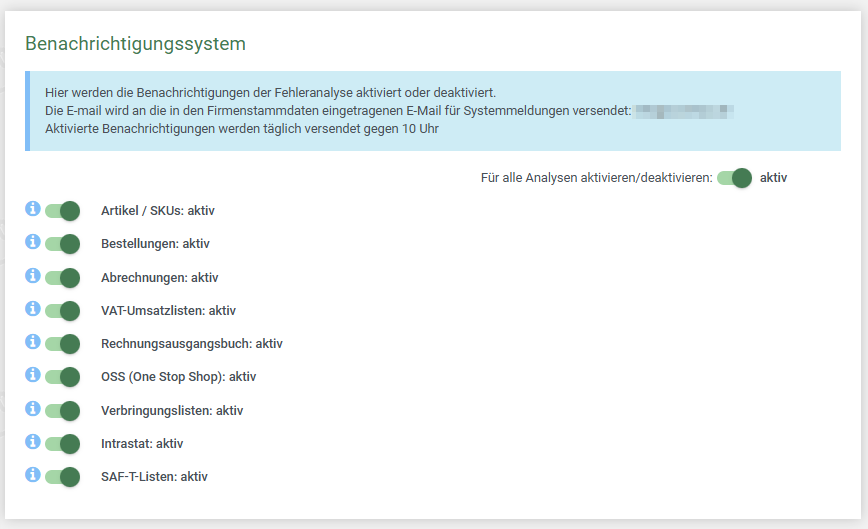Click the VAT-Umsatzlisten info icon
868x529 pixels.
pos(32,309)
